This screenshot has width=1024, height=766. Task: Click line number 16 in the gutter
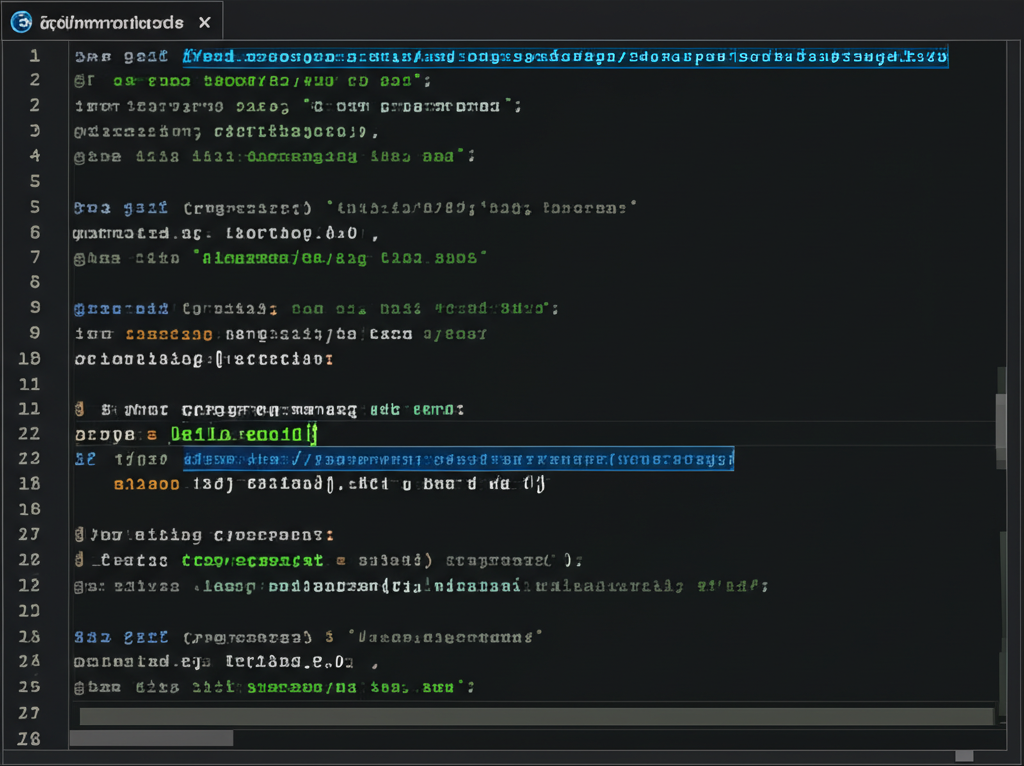point(29,509)
